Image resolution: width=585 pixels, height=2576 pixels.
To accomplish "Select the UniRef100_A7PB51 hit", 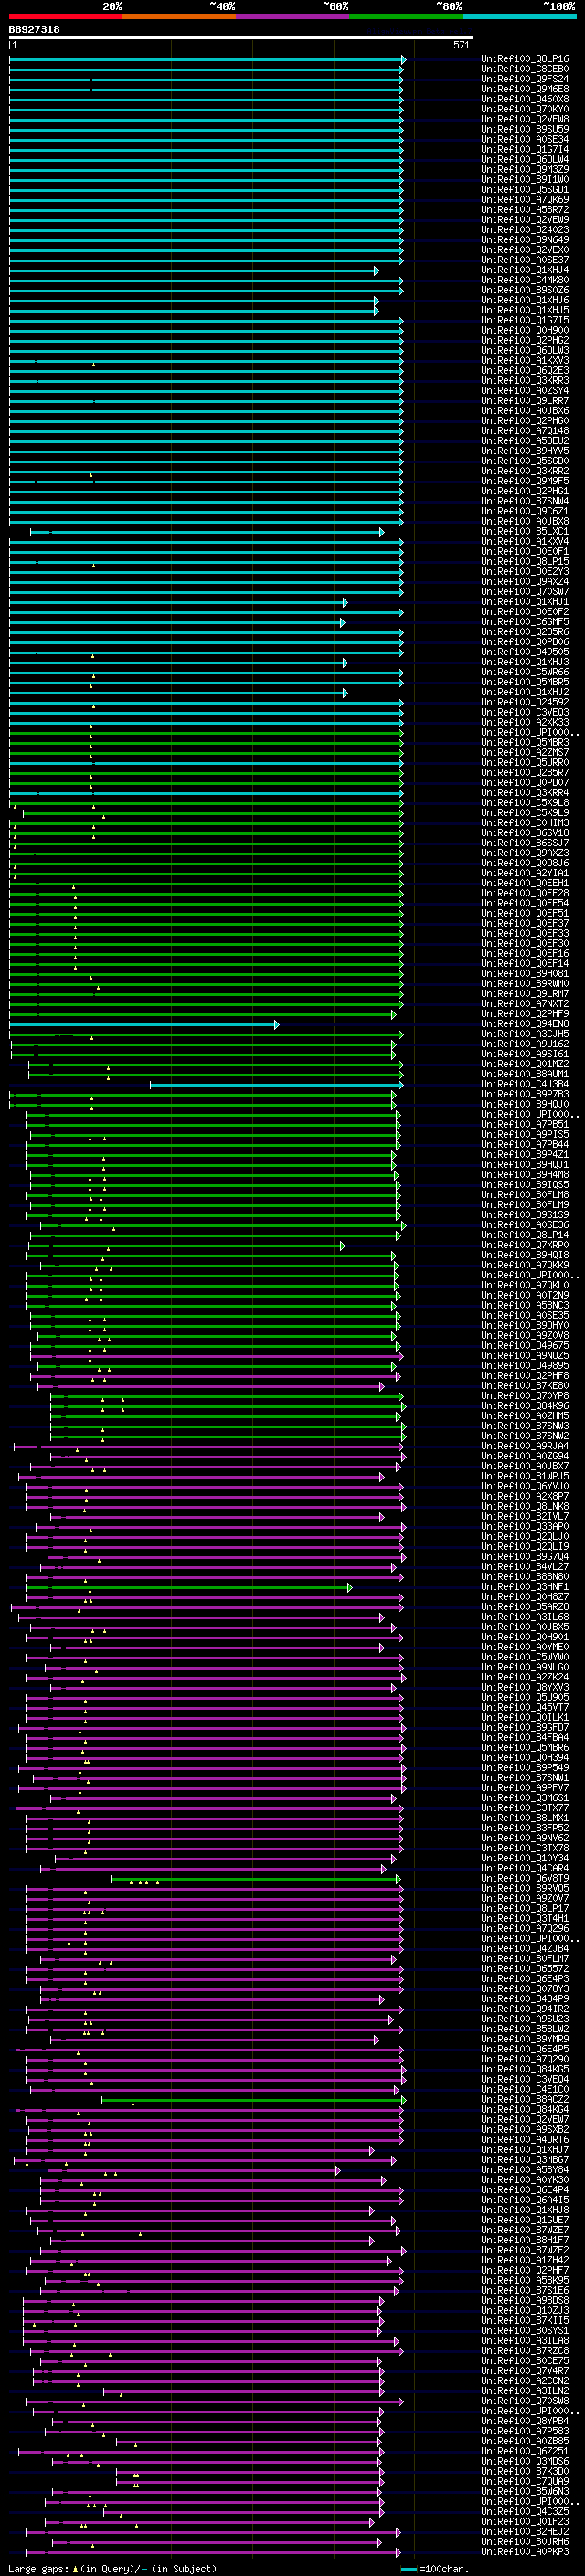I will 525,1124.
